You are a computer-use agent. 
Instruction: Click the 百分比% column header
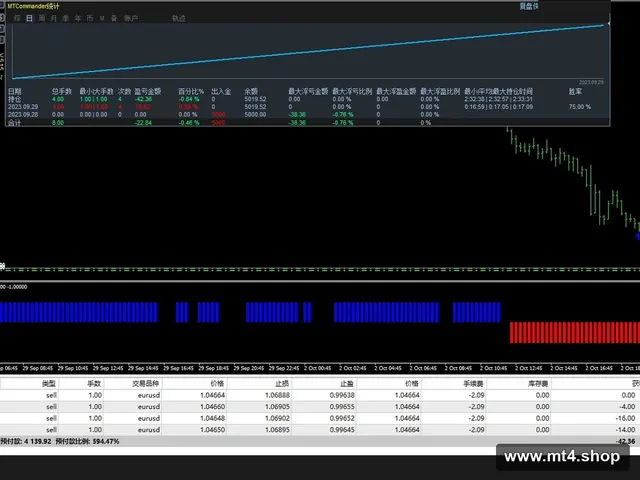[191, 91]
